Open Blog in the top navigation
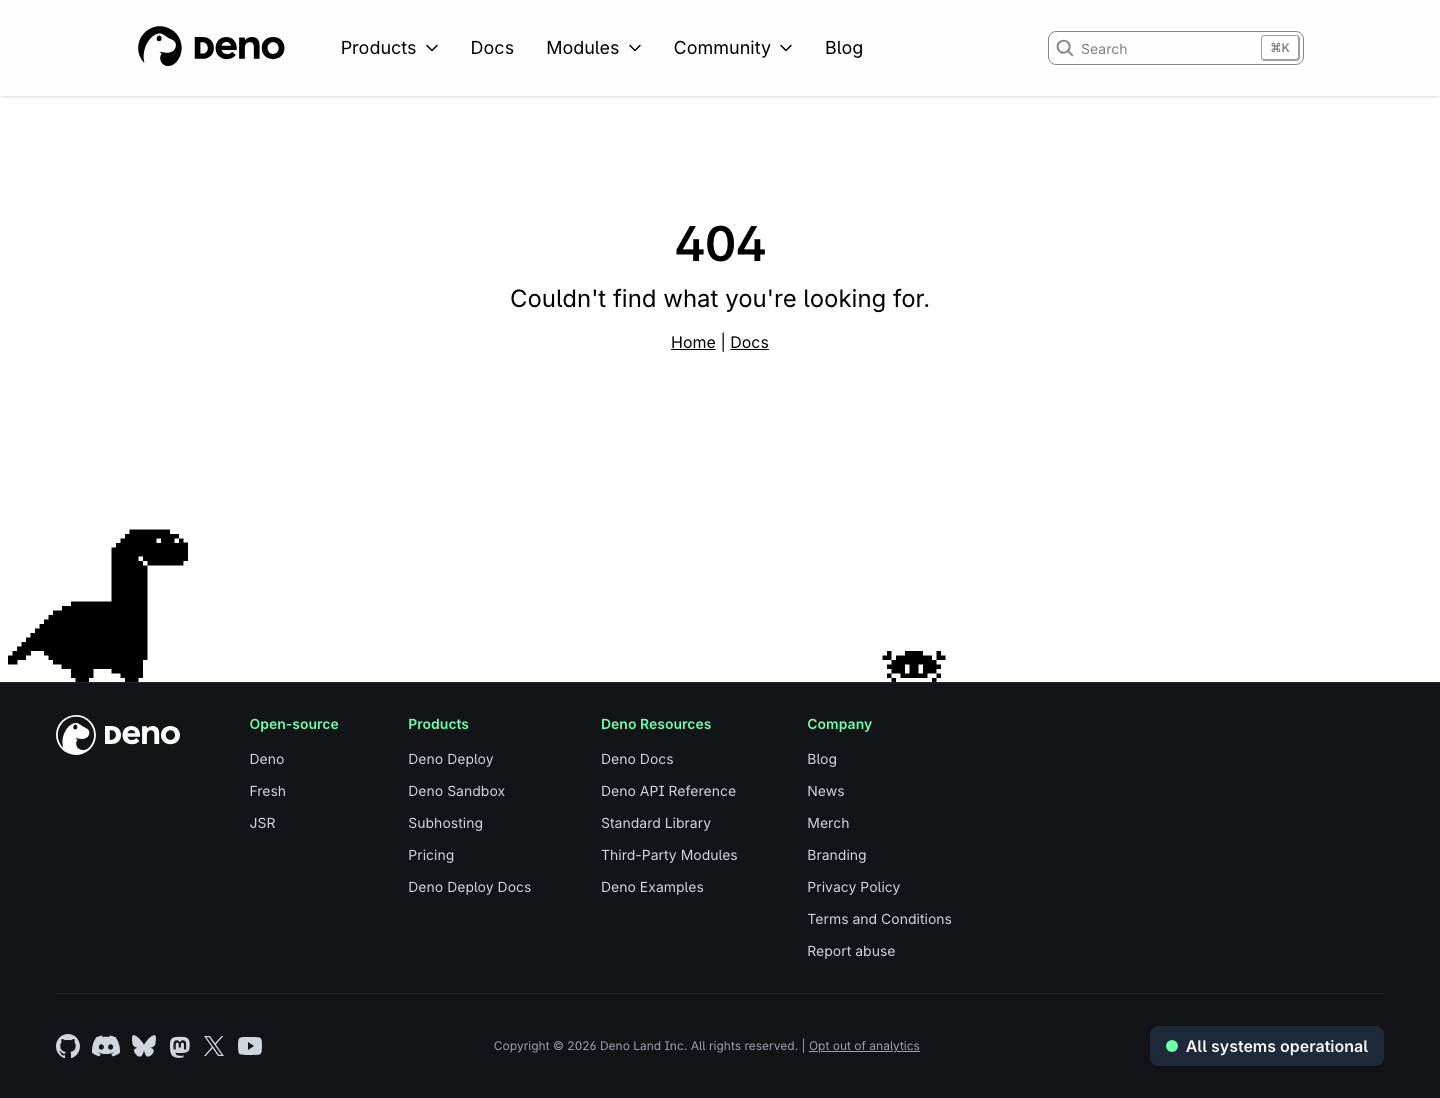Image resolution: width=1440 pixels, height=1098 pixels. (844, 48)
